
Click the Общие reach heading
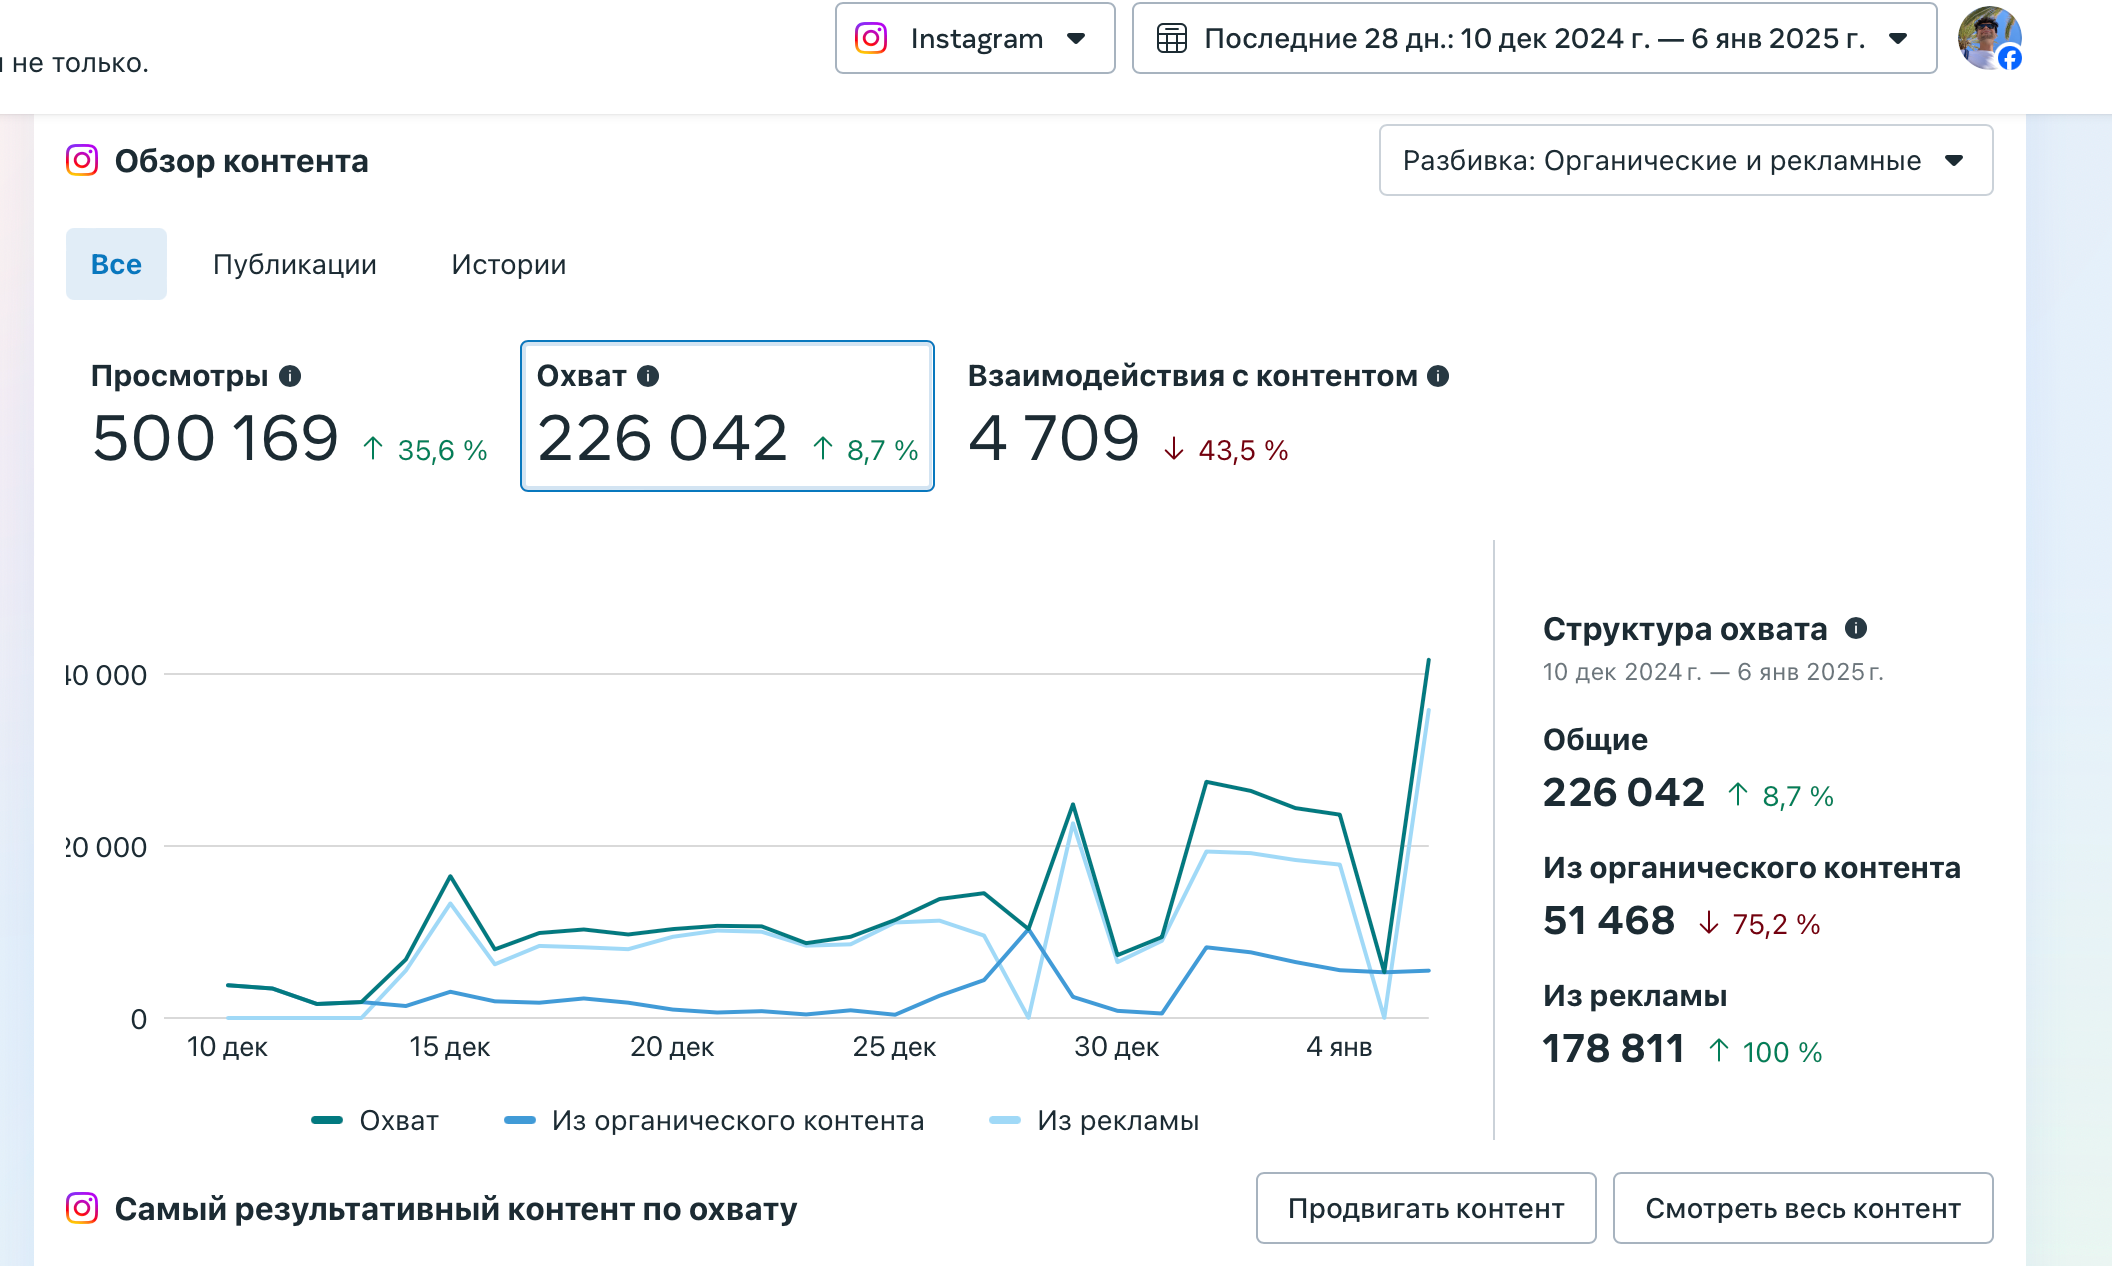coord(1595,740)
